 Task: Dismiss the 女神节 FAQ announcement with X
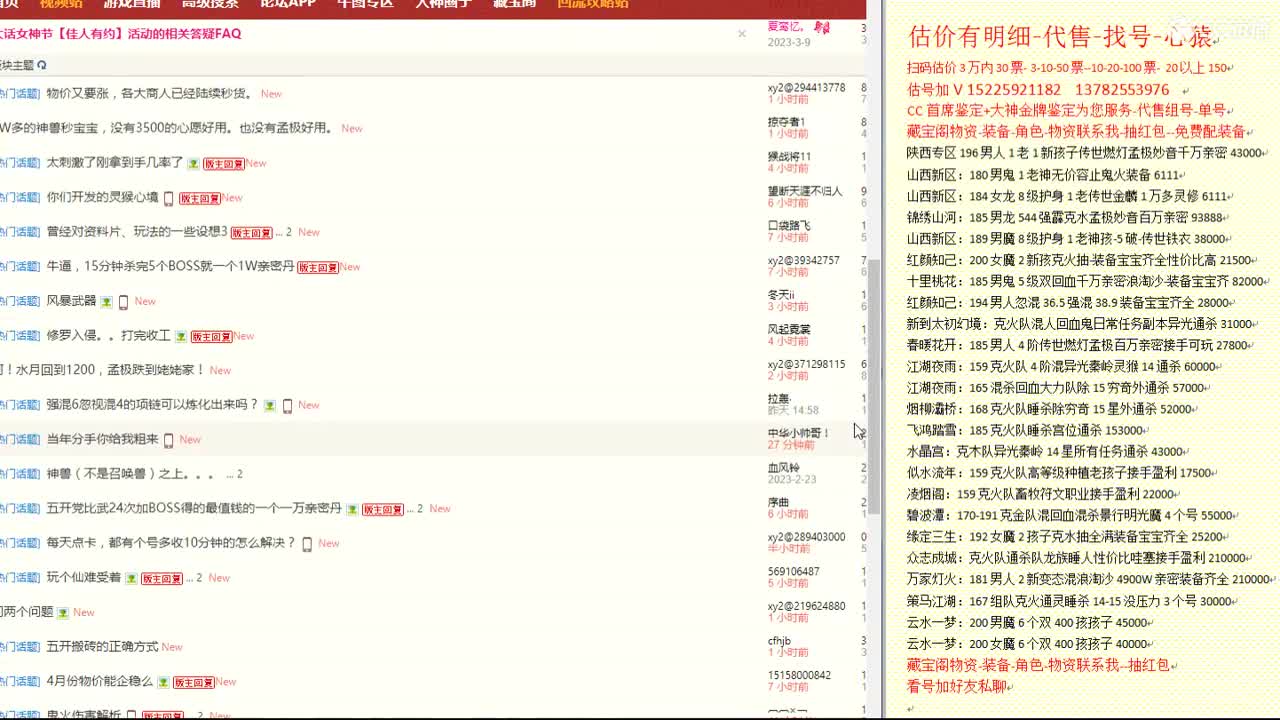(742, 34)
